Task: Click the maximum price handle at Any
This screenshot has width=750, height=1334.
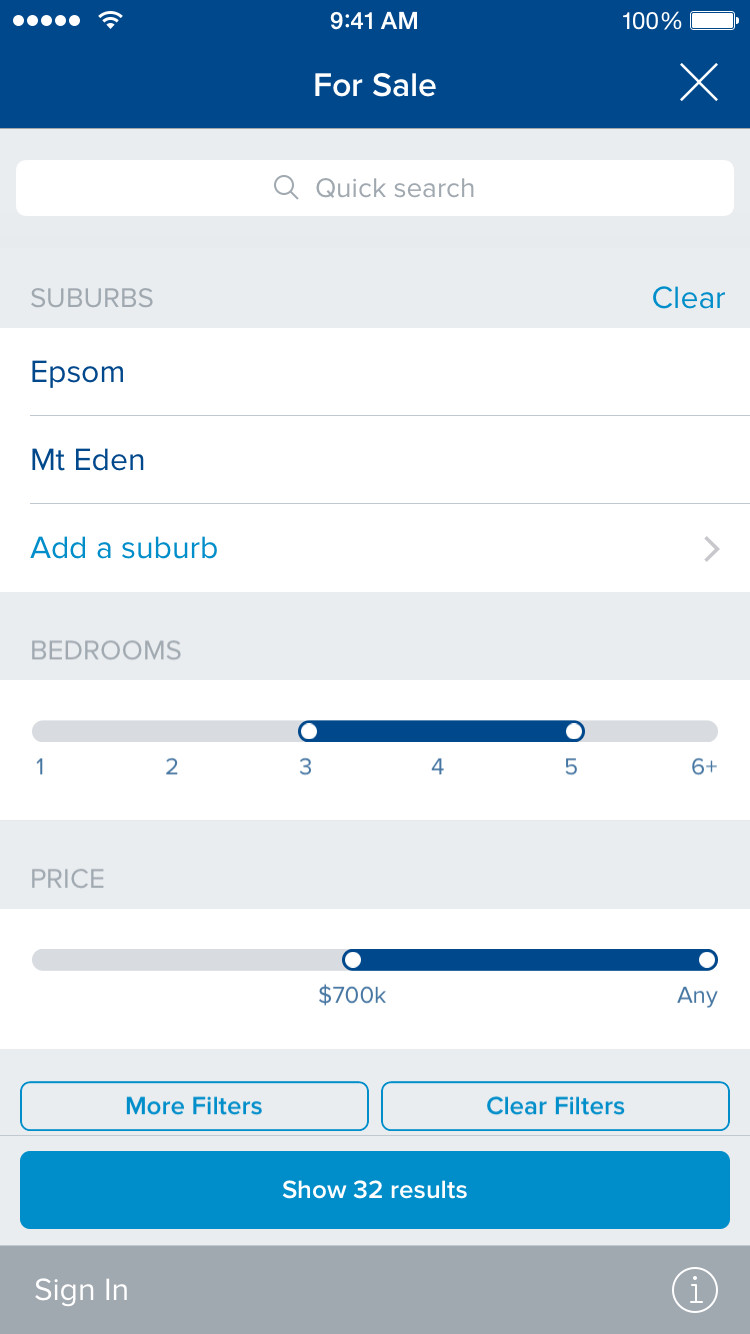Action: (707, 960)
